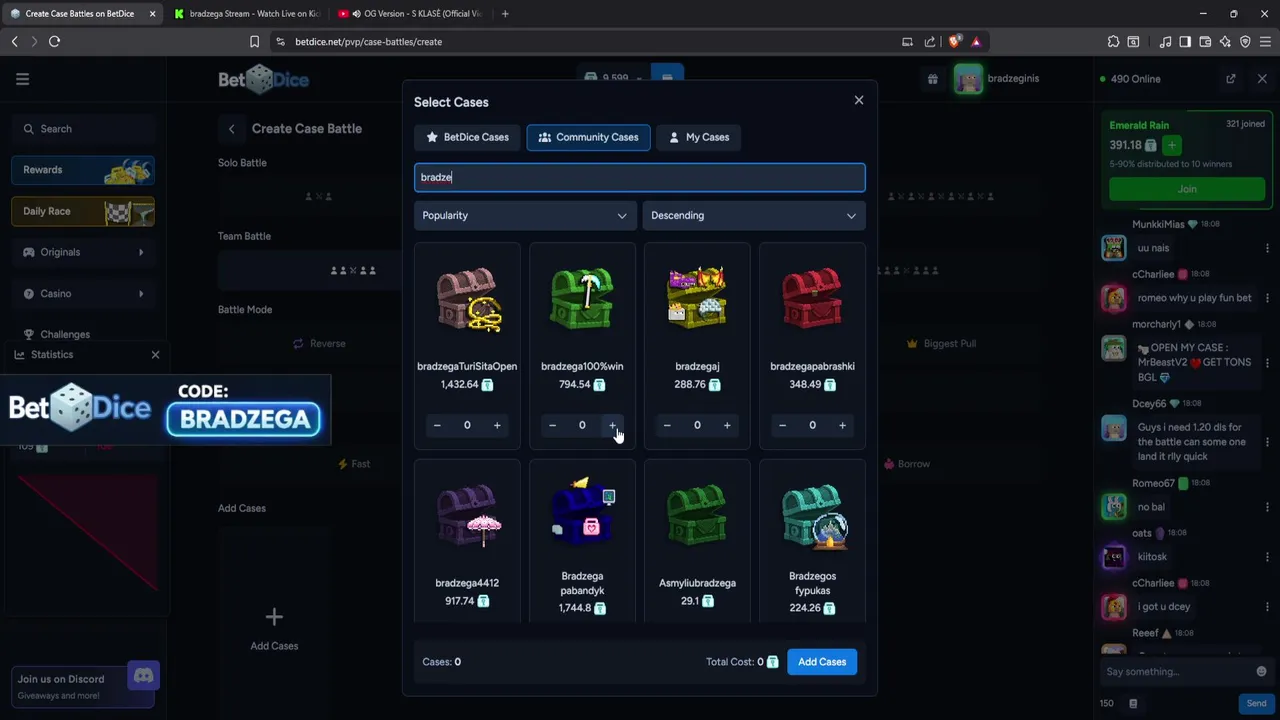This screenshot has width=1280, height=720.
Task: Click the Add Cases blue button
Action: pos(822,662)
